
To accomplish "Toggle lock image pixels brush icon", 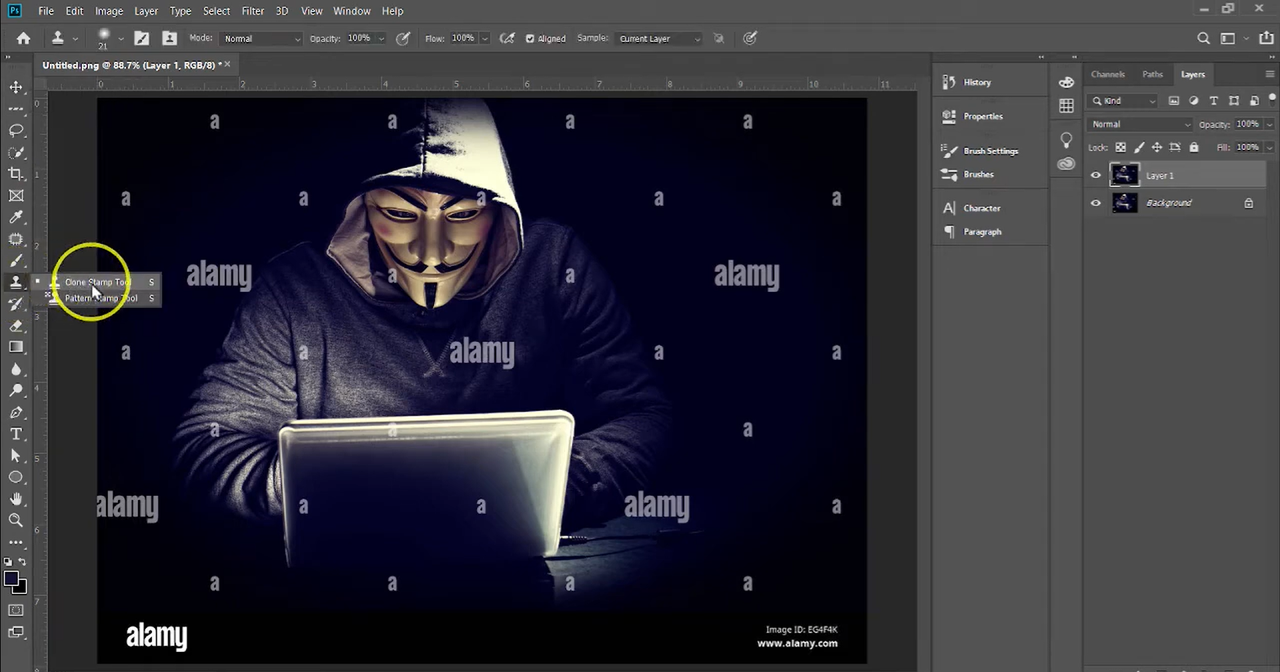I will 1139,147.
